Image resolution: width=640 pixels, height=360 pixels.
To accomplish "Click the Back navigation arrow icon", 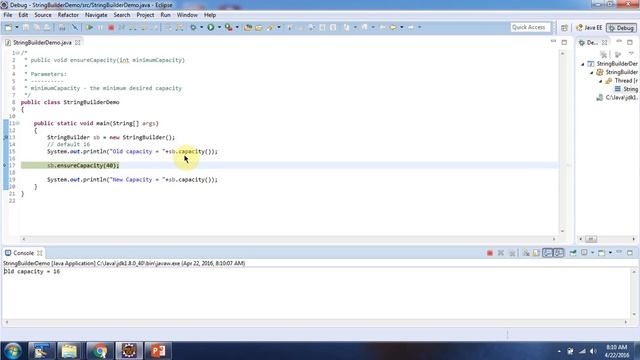I will (382, 27).
